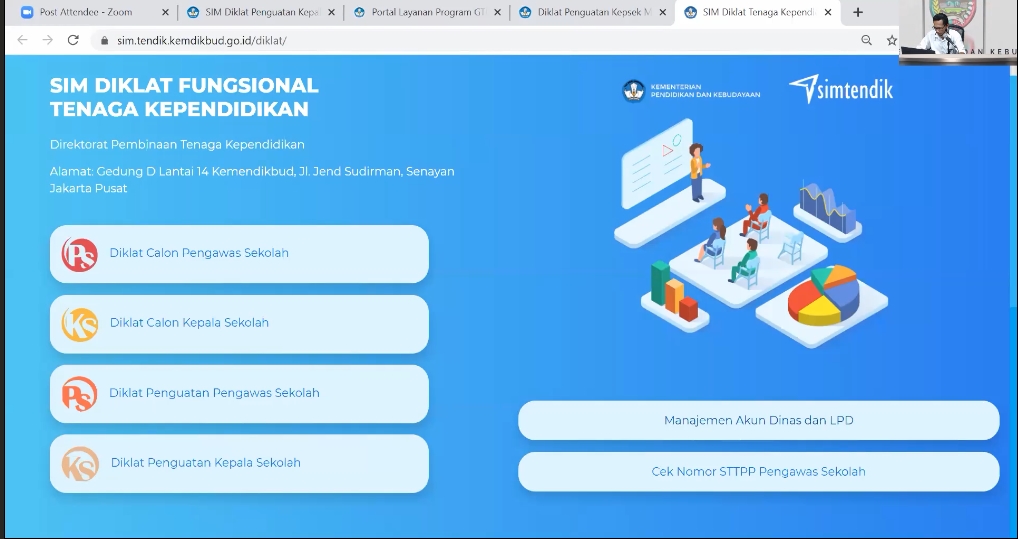Click the beige KS Penguatan Kepala Sekolah icon
The image size is (1018, 539).
click(x=79, y=464)
